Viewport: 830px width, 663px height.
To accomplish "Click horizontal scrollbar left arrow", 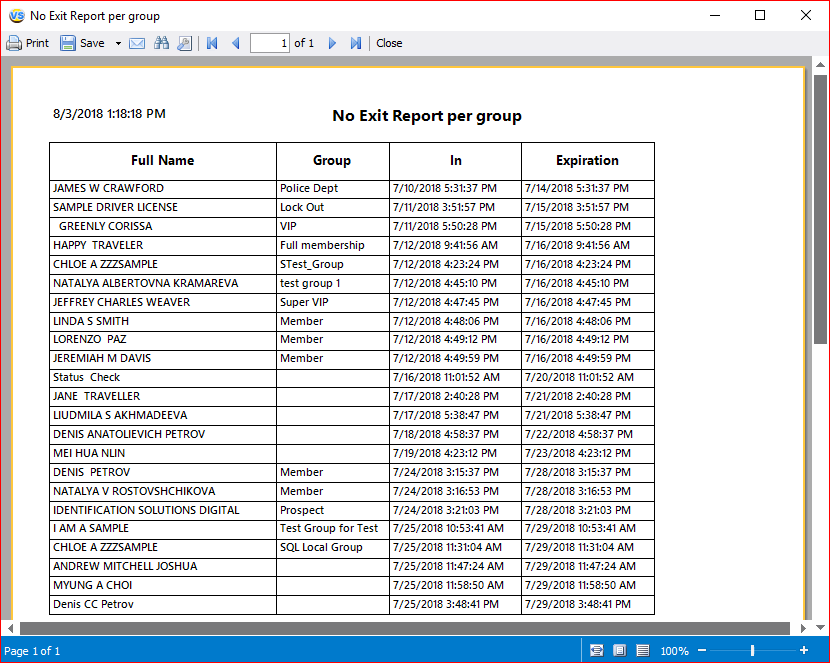I will (x=11, y=628).
